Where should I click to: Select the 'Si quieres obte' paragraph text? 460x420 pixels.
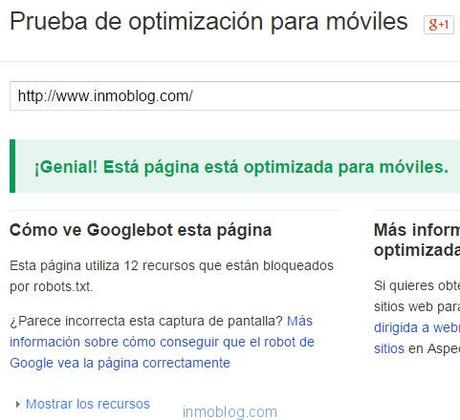(x=417, y=286)
